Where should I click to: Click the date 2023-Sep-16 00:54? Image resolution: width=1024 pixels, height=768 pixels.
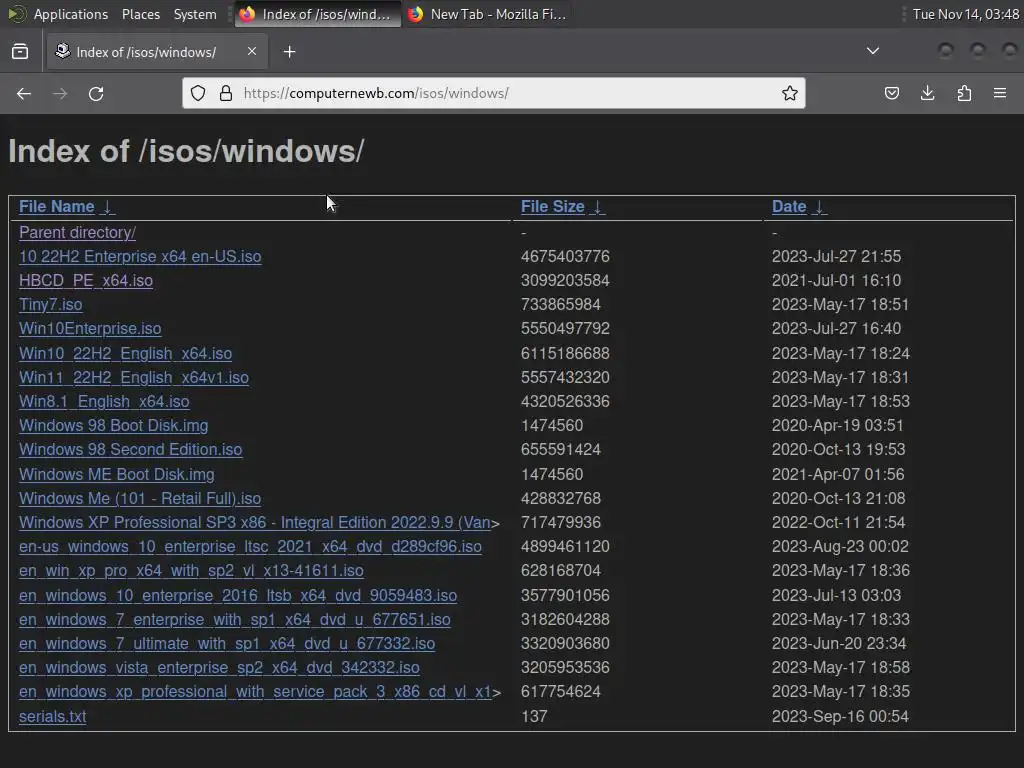[x=840, y=716]
